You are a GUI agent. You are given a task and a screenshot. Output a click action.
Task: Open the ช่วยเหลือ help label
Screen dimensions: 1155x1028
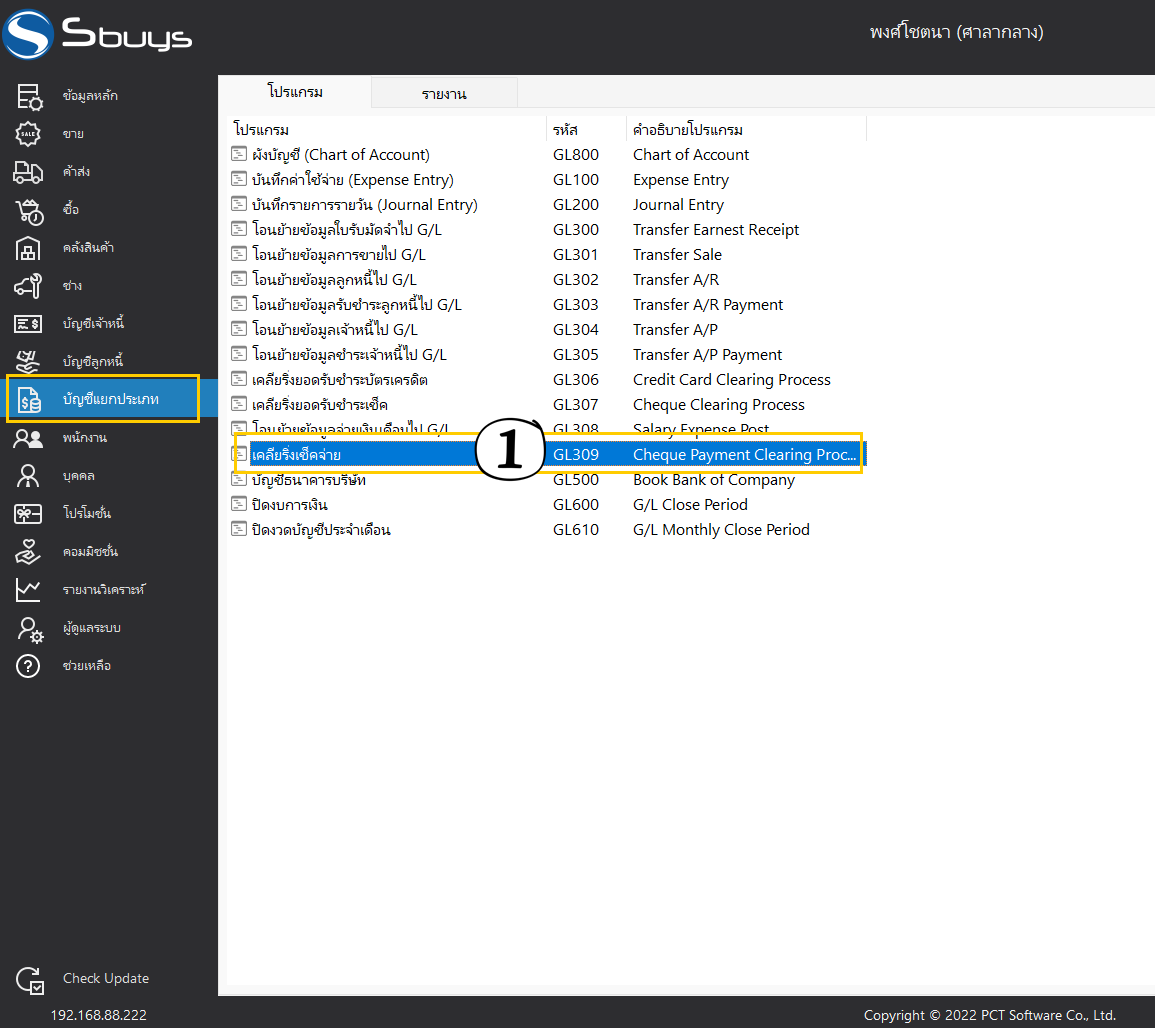point(87,666)
